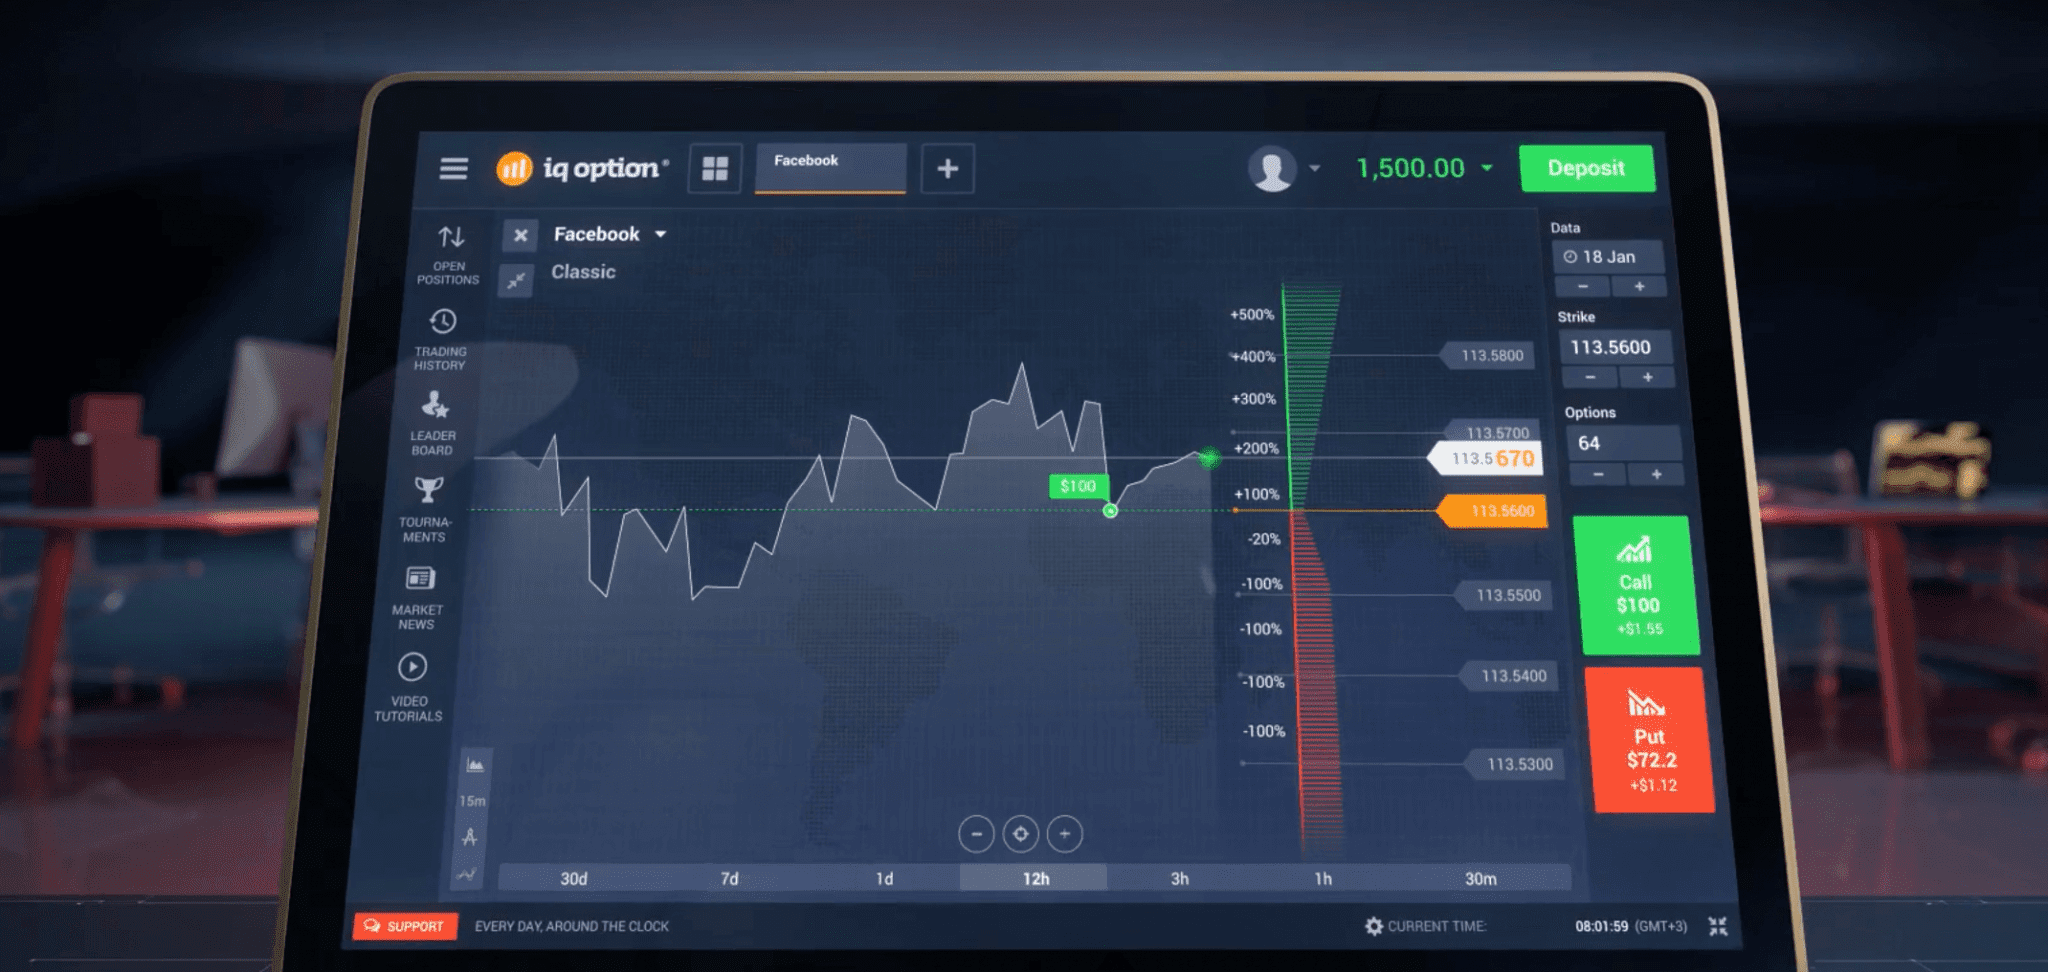Select the 113.5500 strike price
This screenshot has width=2048, height=972.
[1505, 595]
